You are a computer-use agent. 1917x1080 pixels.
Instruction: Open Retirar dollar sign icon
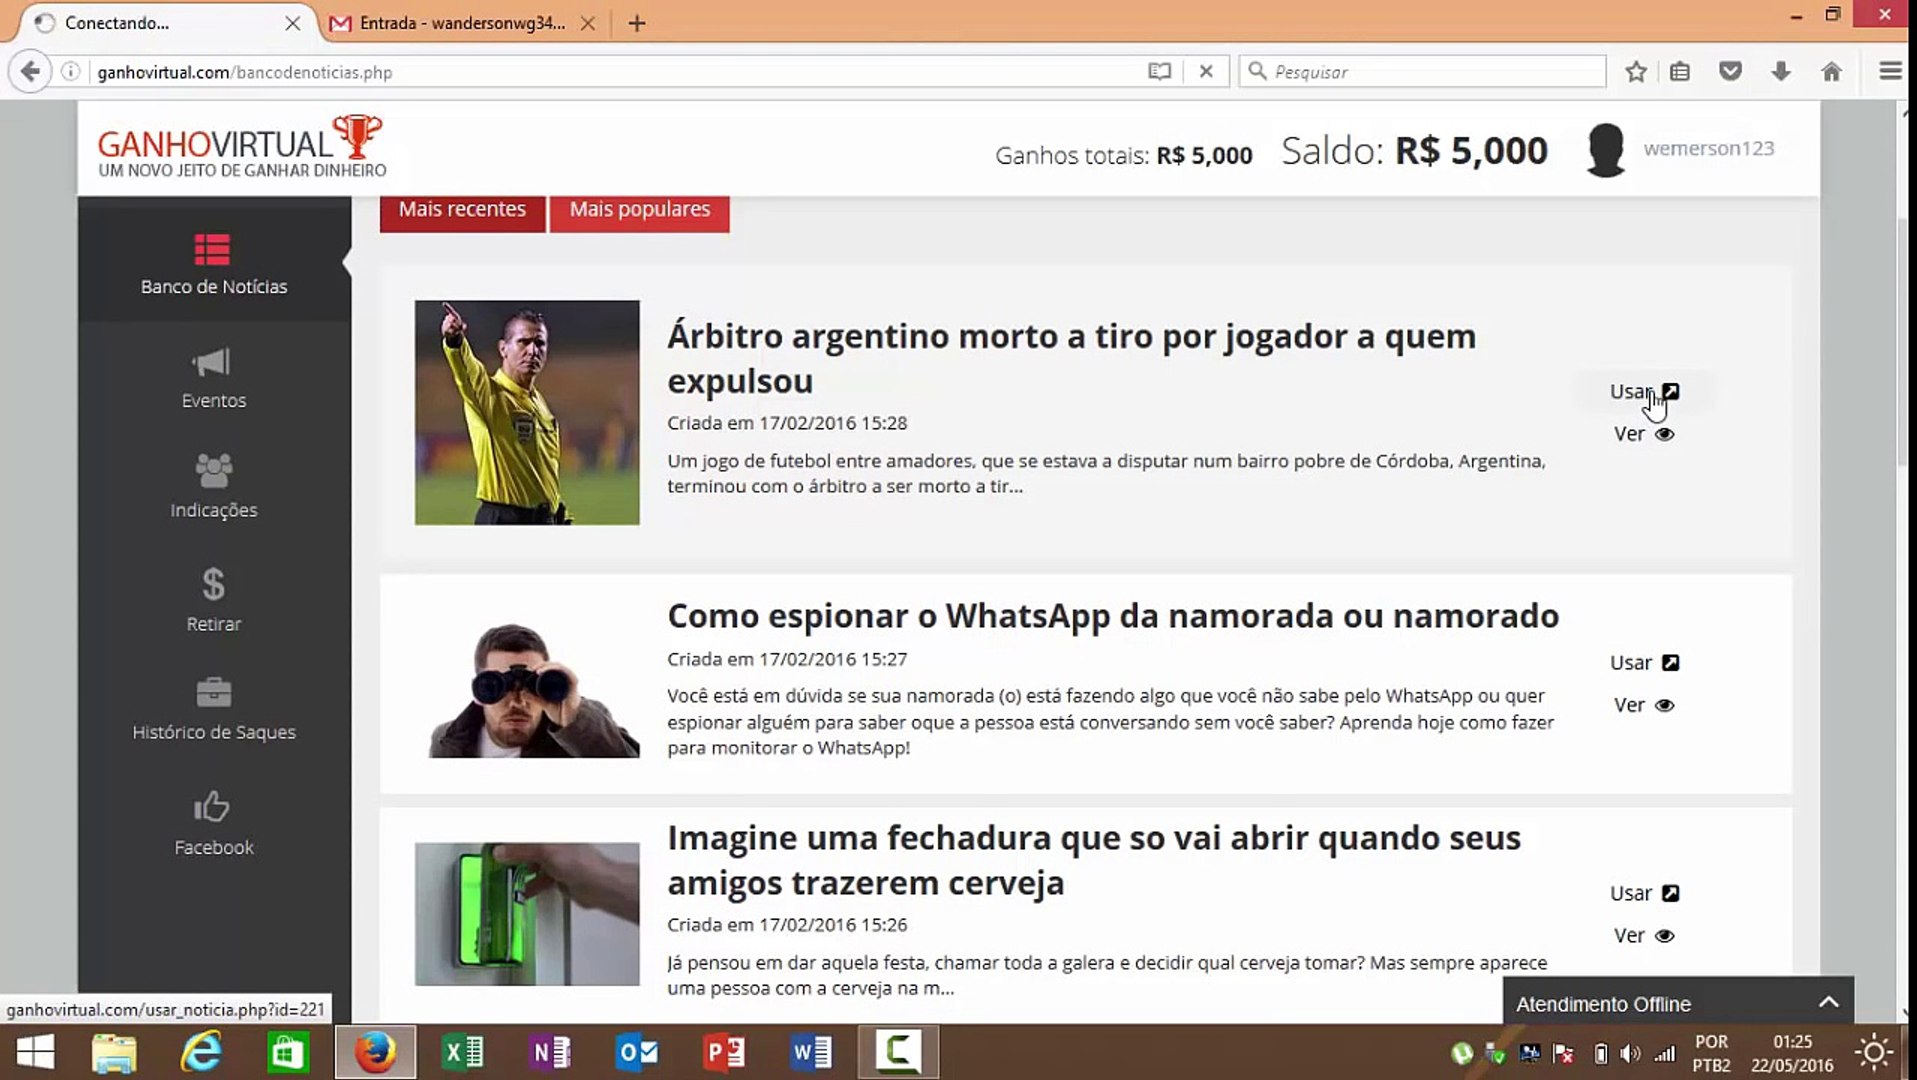click(213, 583)
